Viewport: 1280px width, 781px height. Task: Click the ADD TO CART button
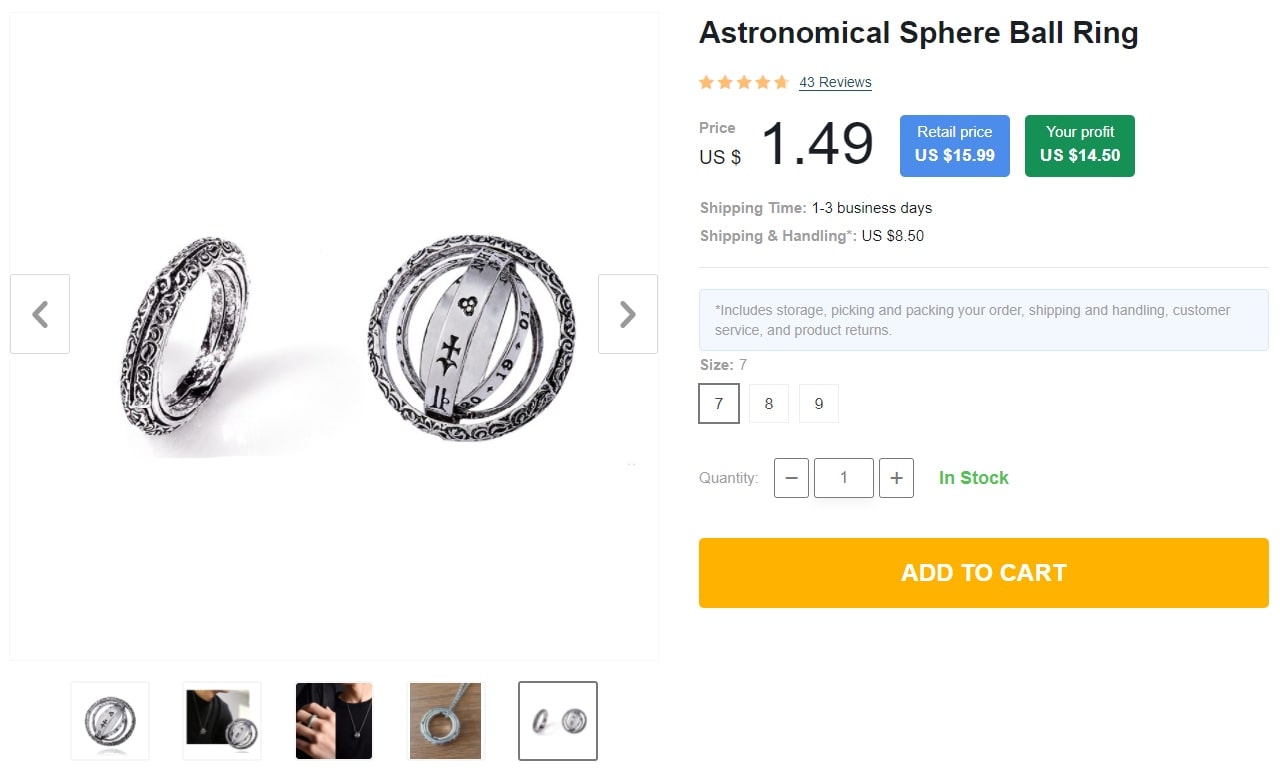click(x=983, y=572)
